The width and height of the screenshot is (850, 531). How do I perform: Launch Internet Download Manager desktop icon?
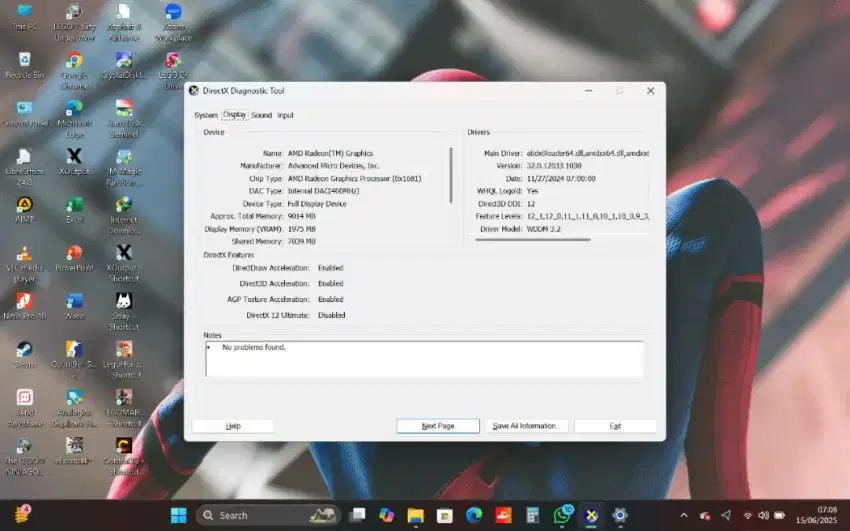(x=124, y=216)
